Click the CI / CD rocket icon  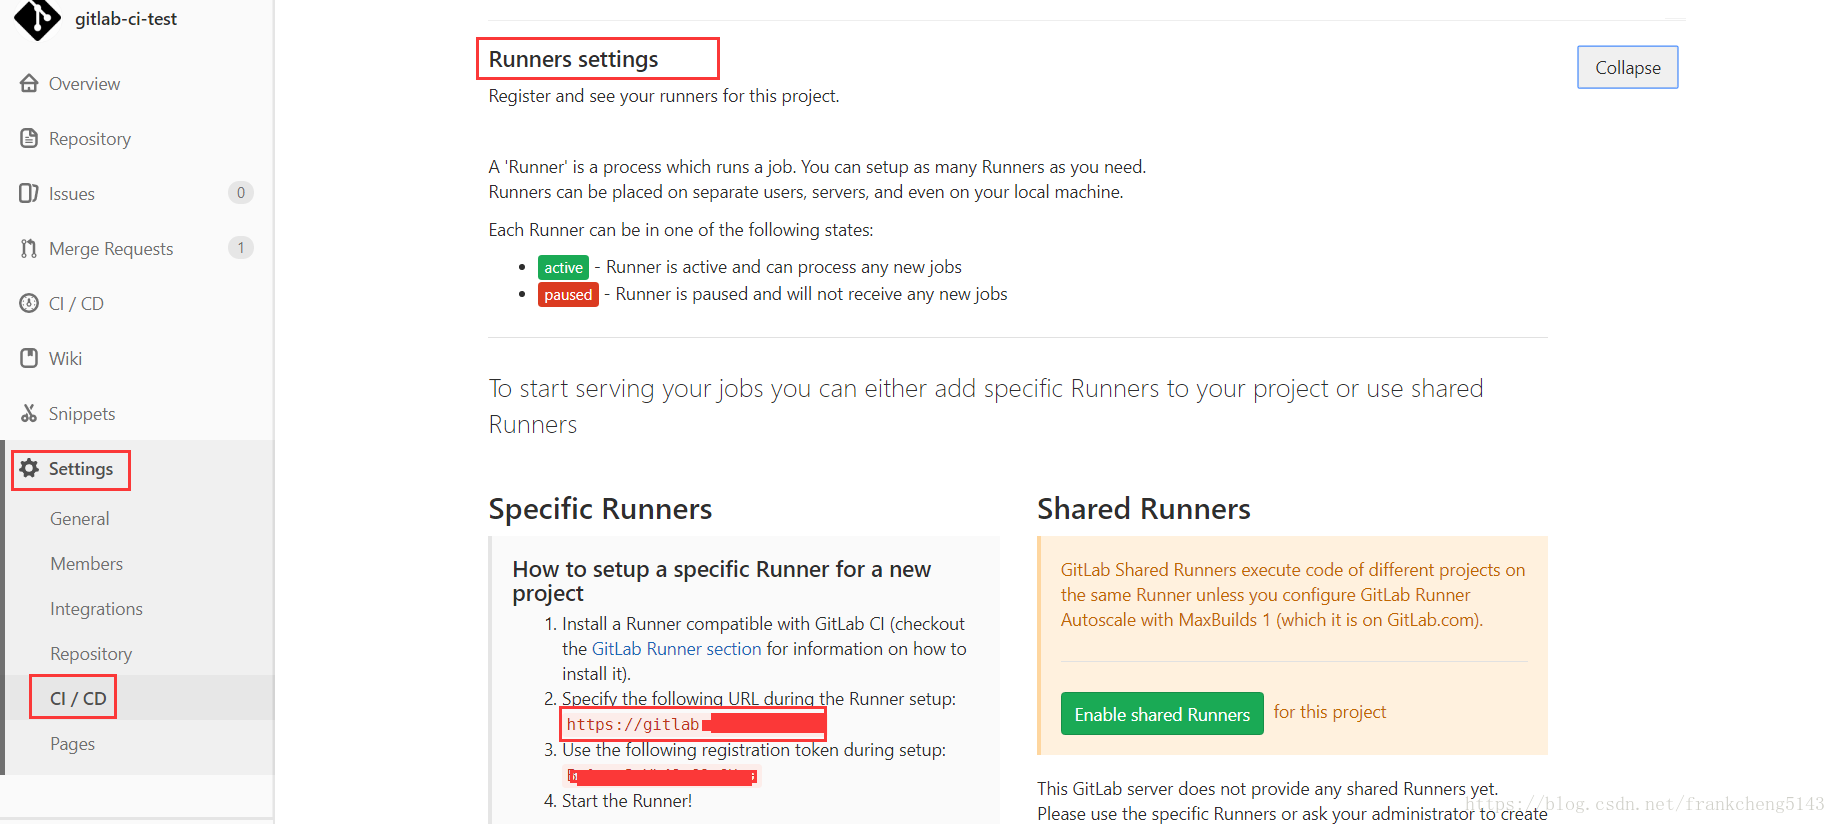tap(29, 303)
